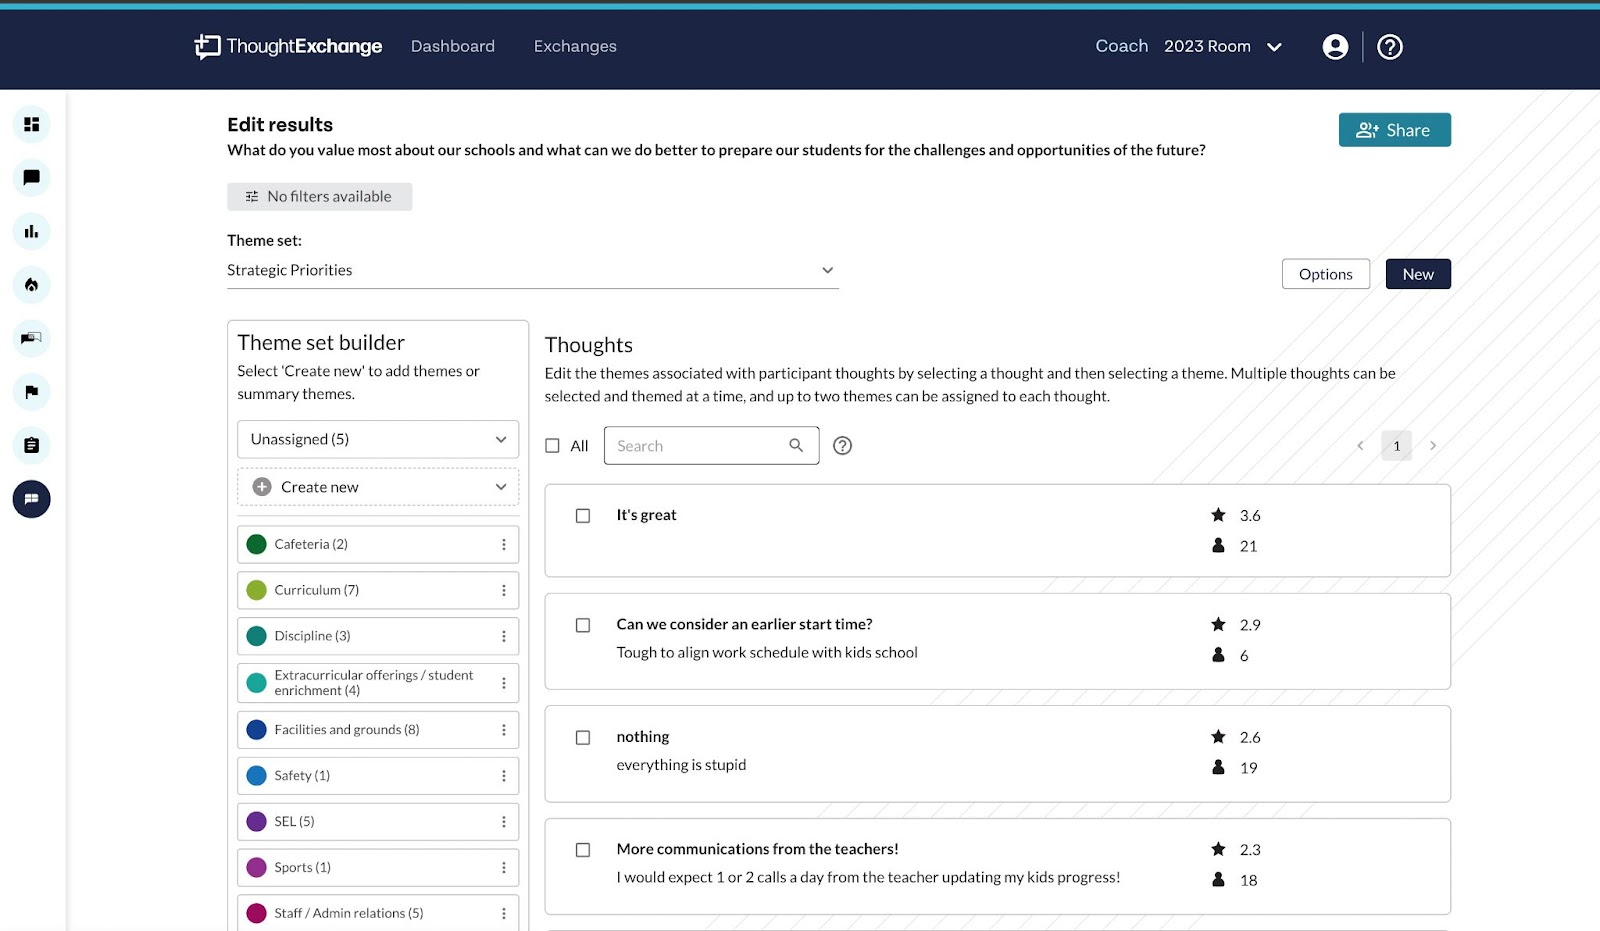Expand the Strategic Priorities theme set dropdown
Image resolution: width=1600 pixels, height=931 pixels.
tap(533, 270)
